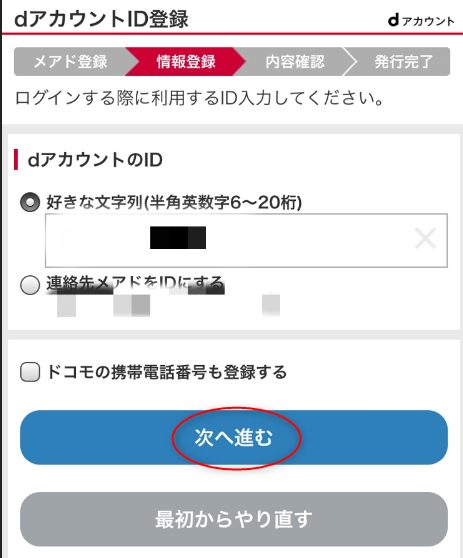Click the blurred contact email address text

pyautogui.click(x=168, y=305)
